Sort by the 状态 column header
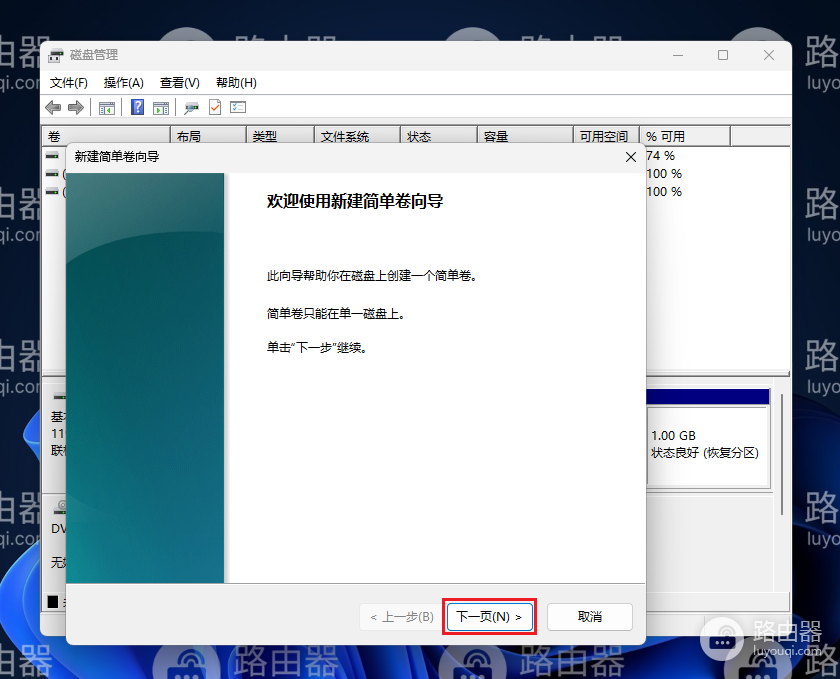The image size is (840, 679). 439,137
